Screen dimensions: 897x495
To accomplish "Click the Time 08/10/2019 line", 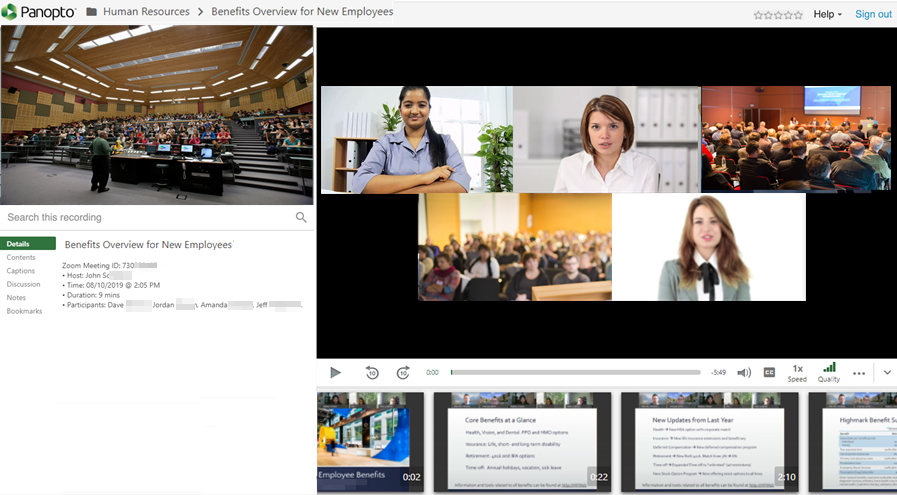I will [113, 285].
